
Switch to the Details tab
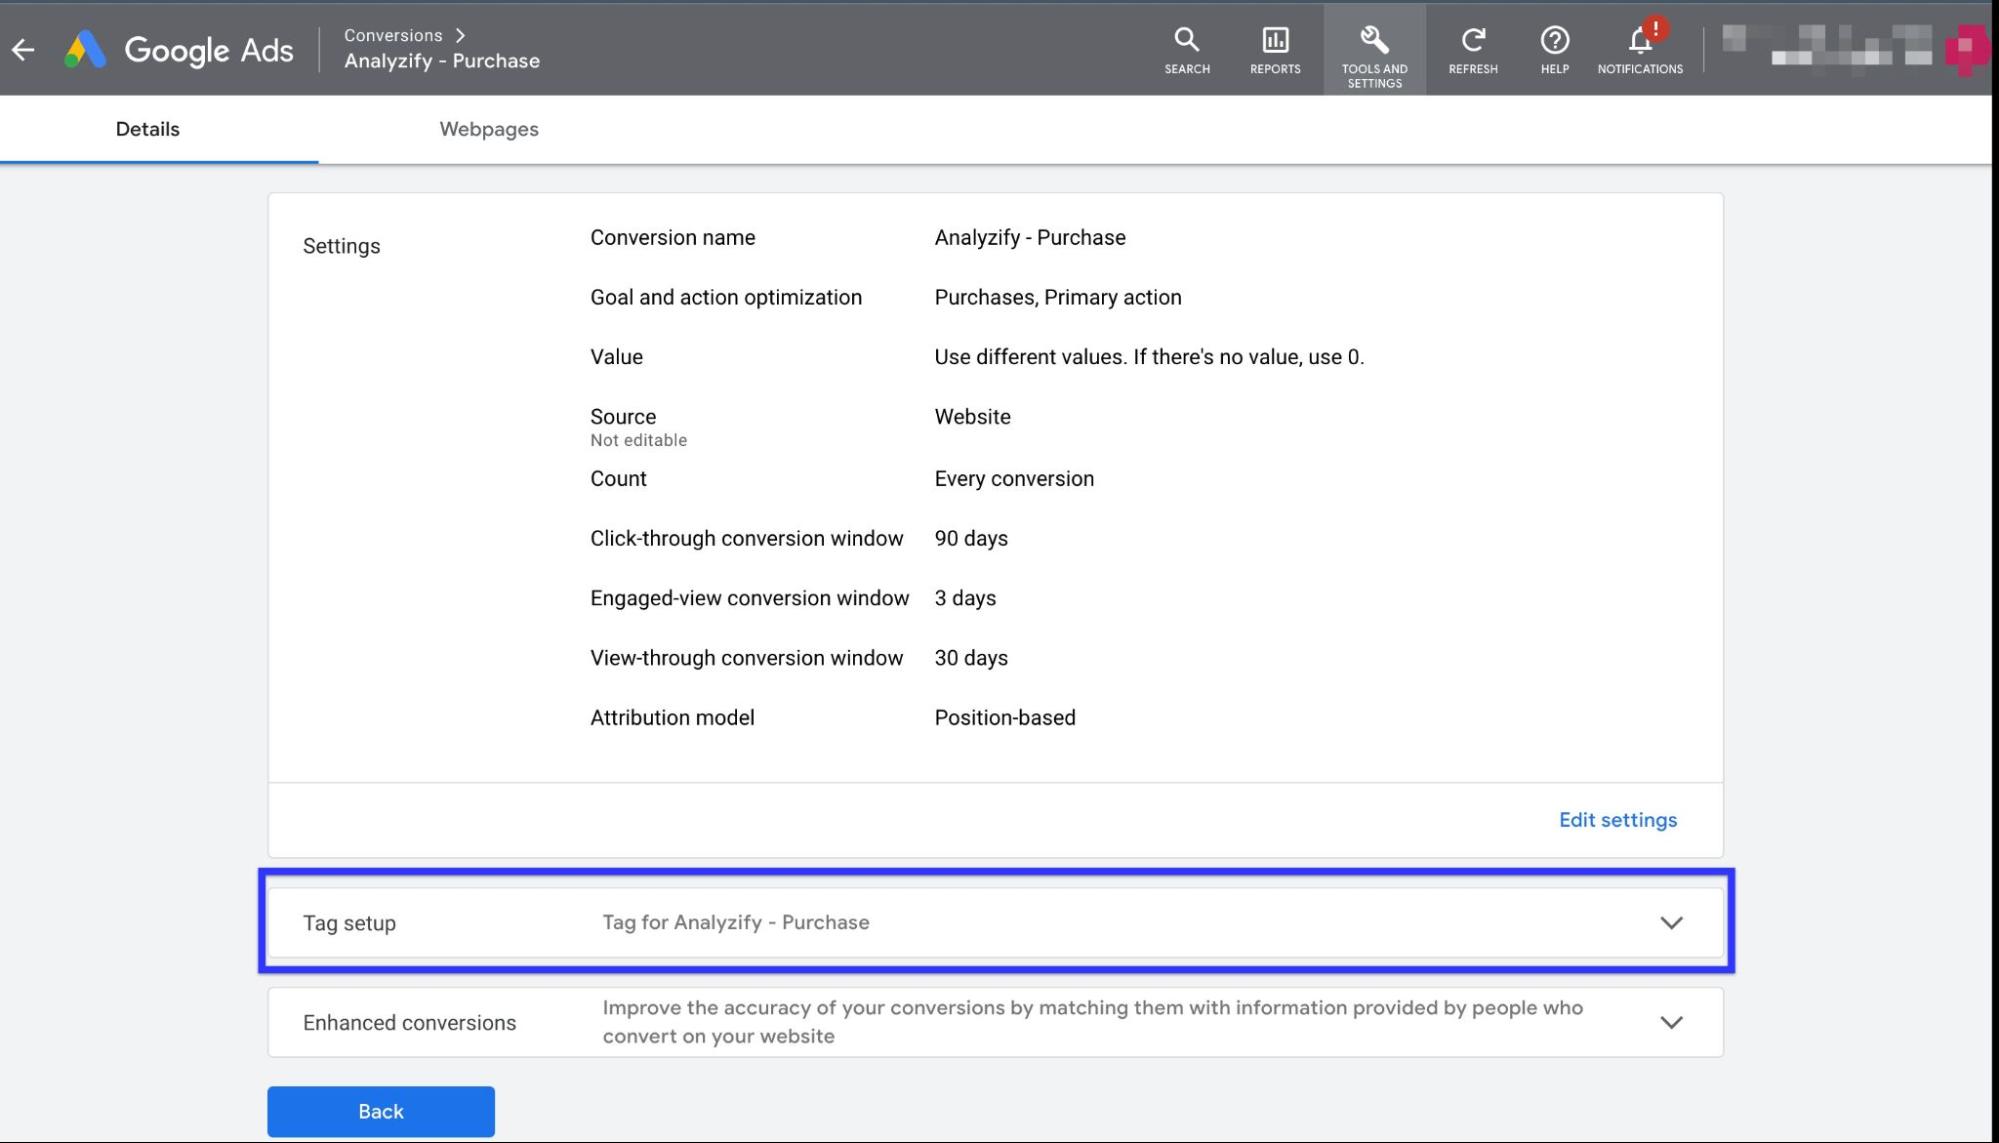pos(148,129)
